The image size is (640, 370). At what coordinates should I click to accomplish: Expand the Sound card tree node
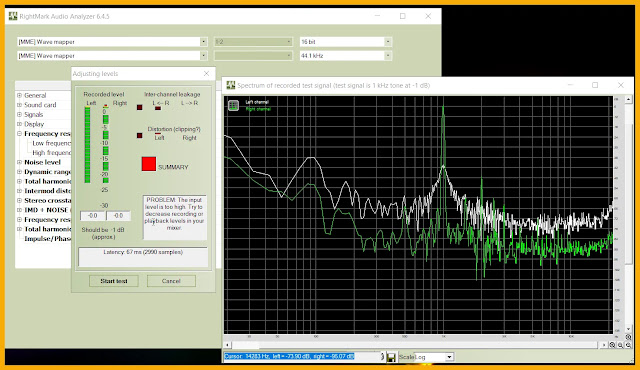click(x=19, y=105)
